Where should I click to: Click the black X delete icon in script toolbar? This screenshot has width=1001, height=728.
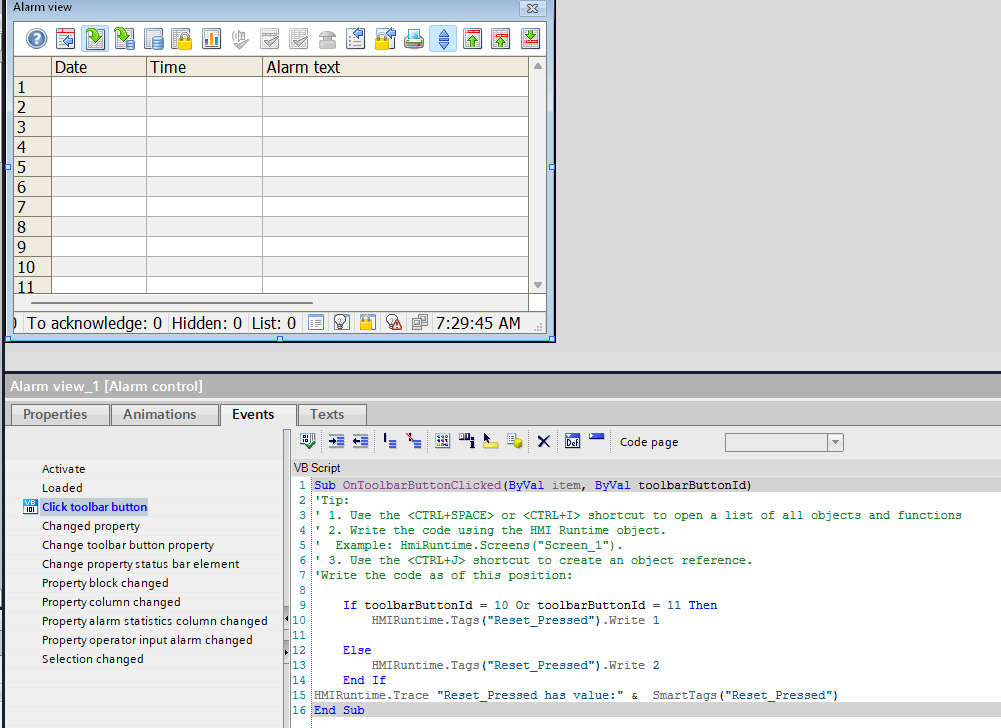click(543, 441)
